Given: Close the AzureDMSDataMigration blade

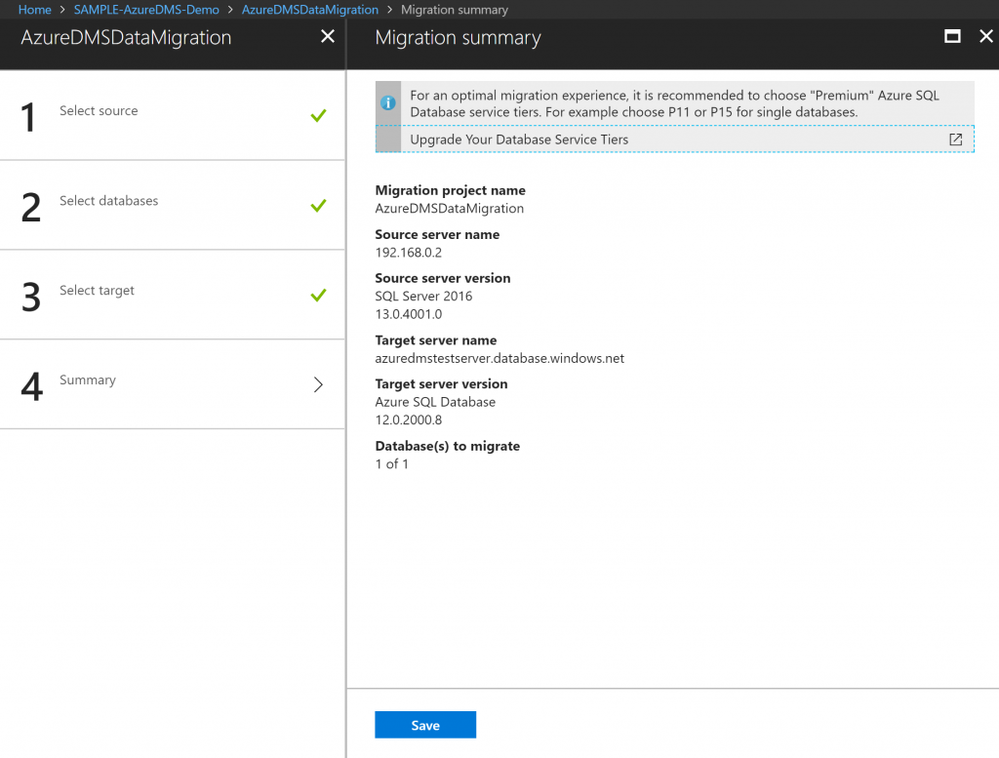Looking at the screenshot, I should click(327, 36).
